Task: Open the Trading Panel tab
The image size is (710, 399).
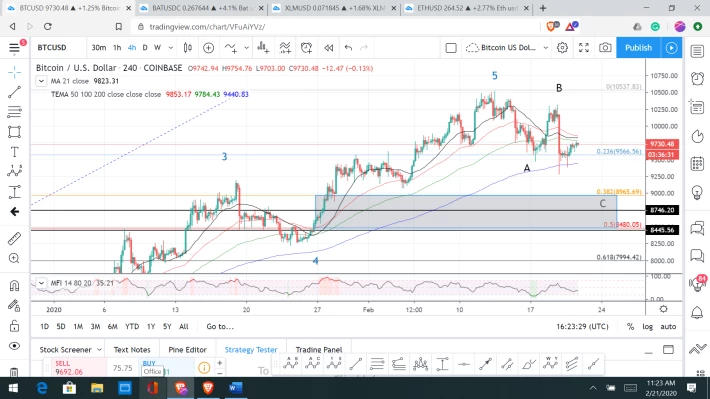Action: 319,350
